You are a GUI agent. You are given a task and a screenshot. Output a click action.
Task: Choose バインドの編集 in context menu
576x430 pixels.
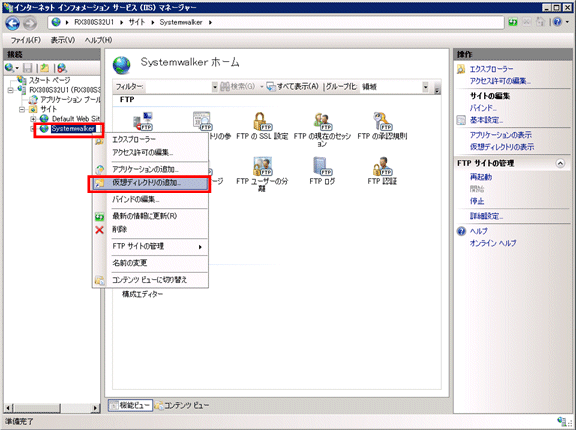pos(150,199)
